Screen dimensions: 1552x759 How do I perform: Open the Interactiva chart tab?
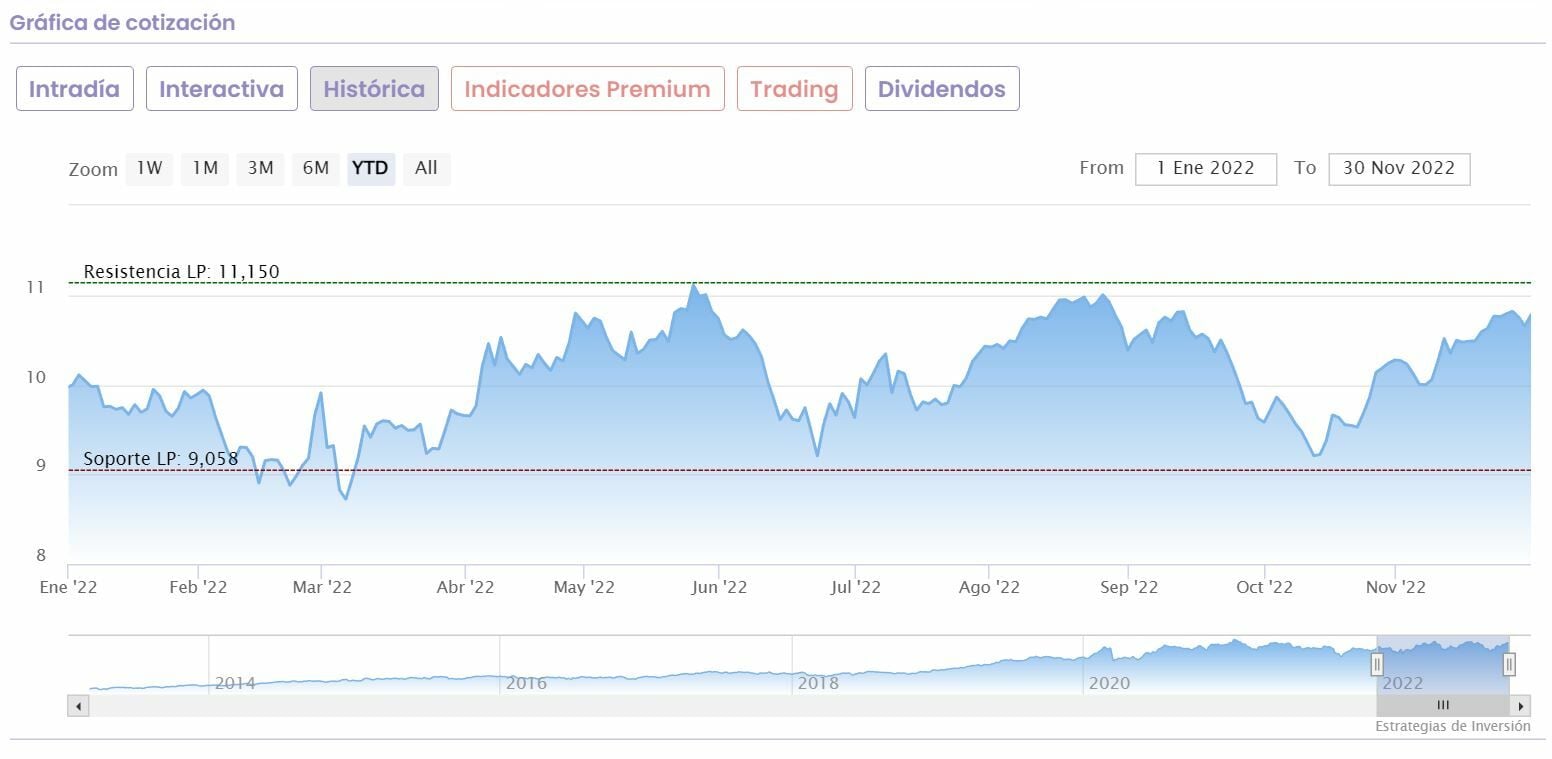(x=221, y=89)
